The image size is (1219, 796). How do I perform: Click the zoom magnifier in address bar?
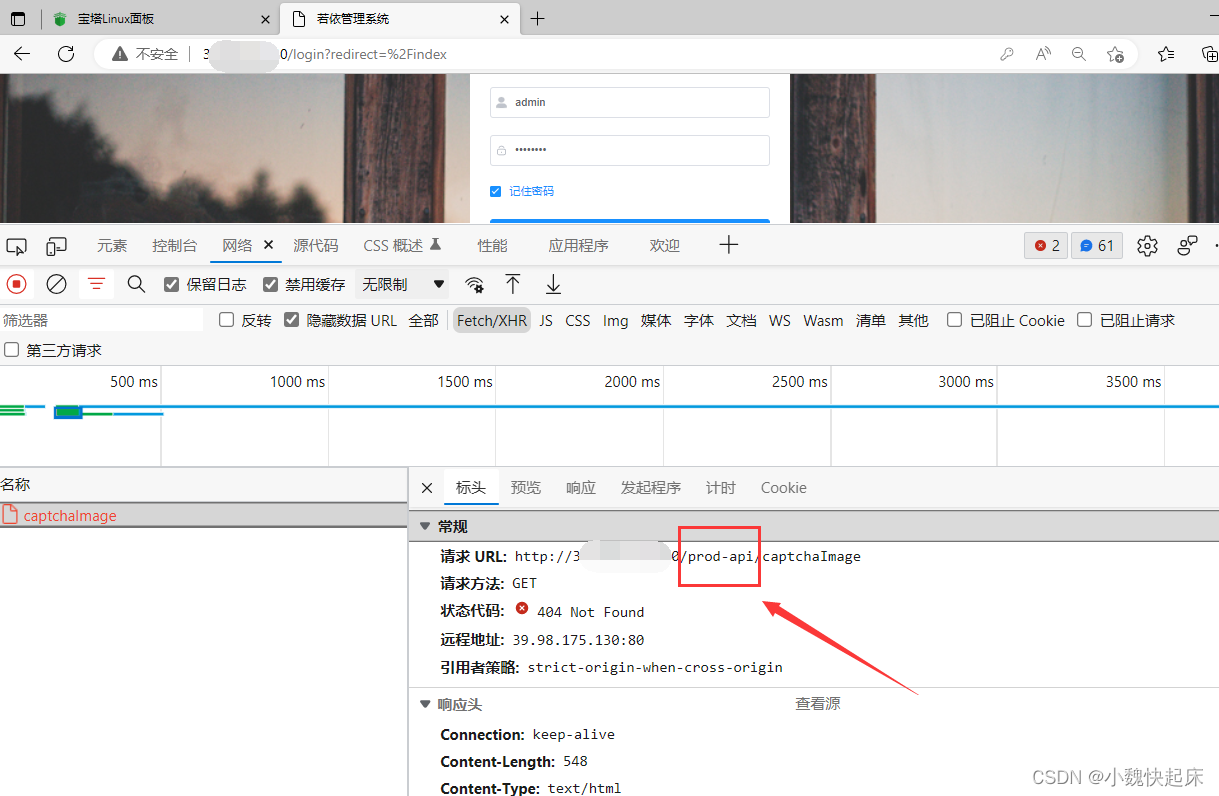click(x=1079, y=54)
